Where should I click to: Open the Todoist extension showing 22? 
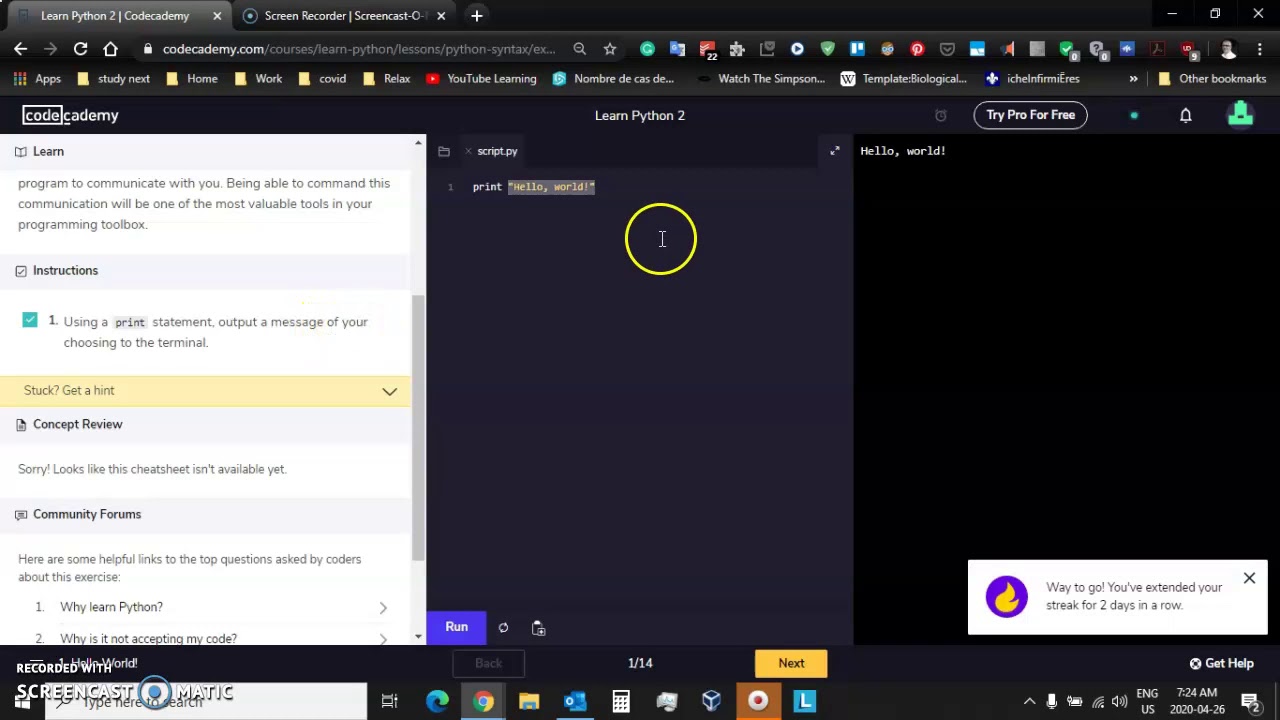tap(708, 49)
